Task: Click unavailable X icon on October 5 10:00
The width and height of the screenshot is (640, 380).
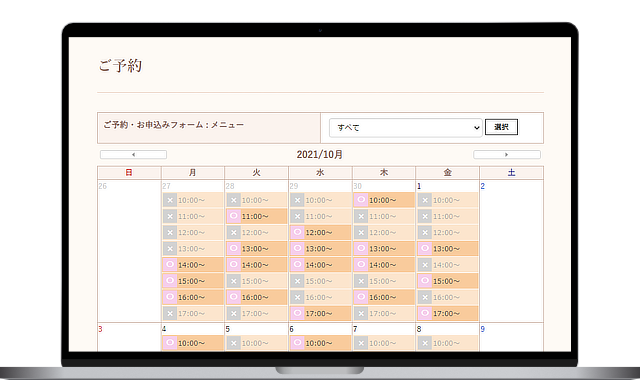Action: tap(233, 343)
